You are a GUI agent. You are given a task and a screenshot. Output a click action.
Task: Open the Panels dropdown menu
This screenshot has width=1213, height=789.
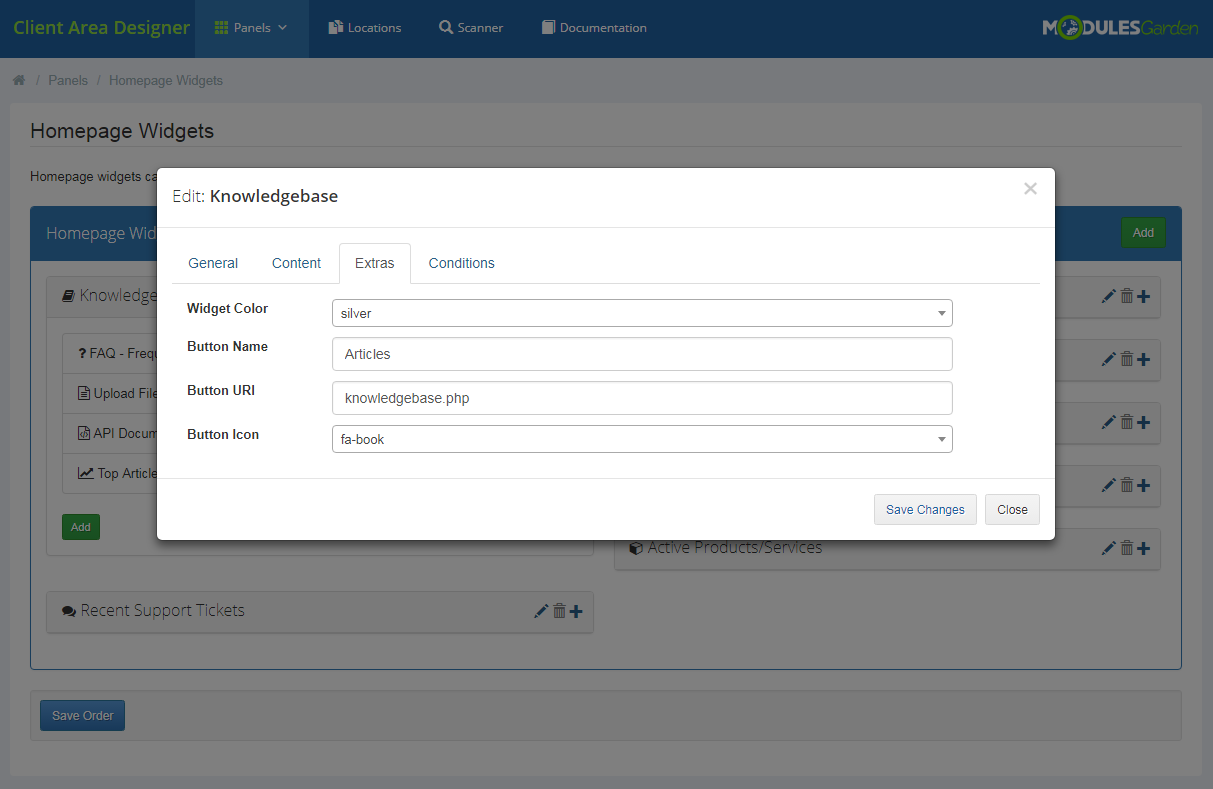(251, 28)
